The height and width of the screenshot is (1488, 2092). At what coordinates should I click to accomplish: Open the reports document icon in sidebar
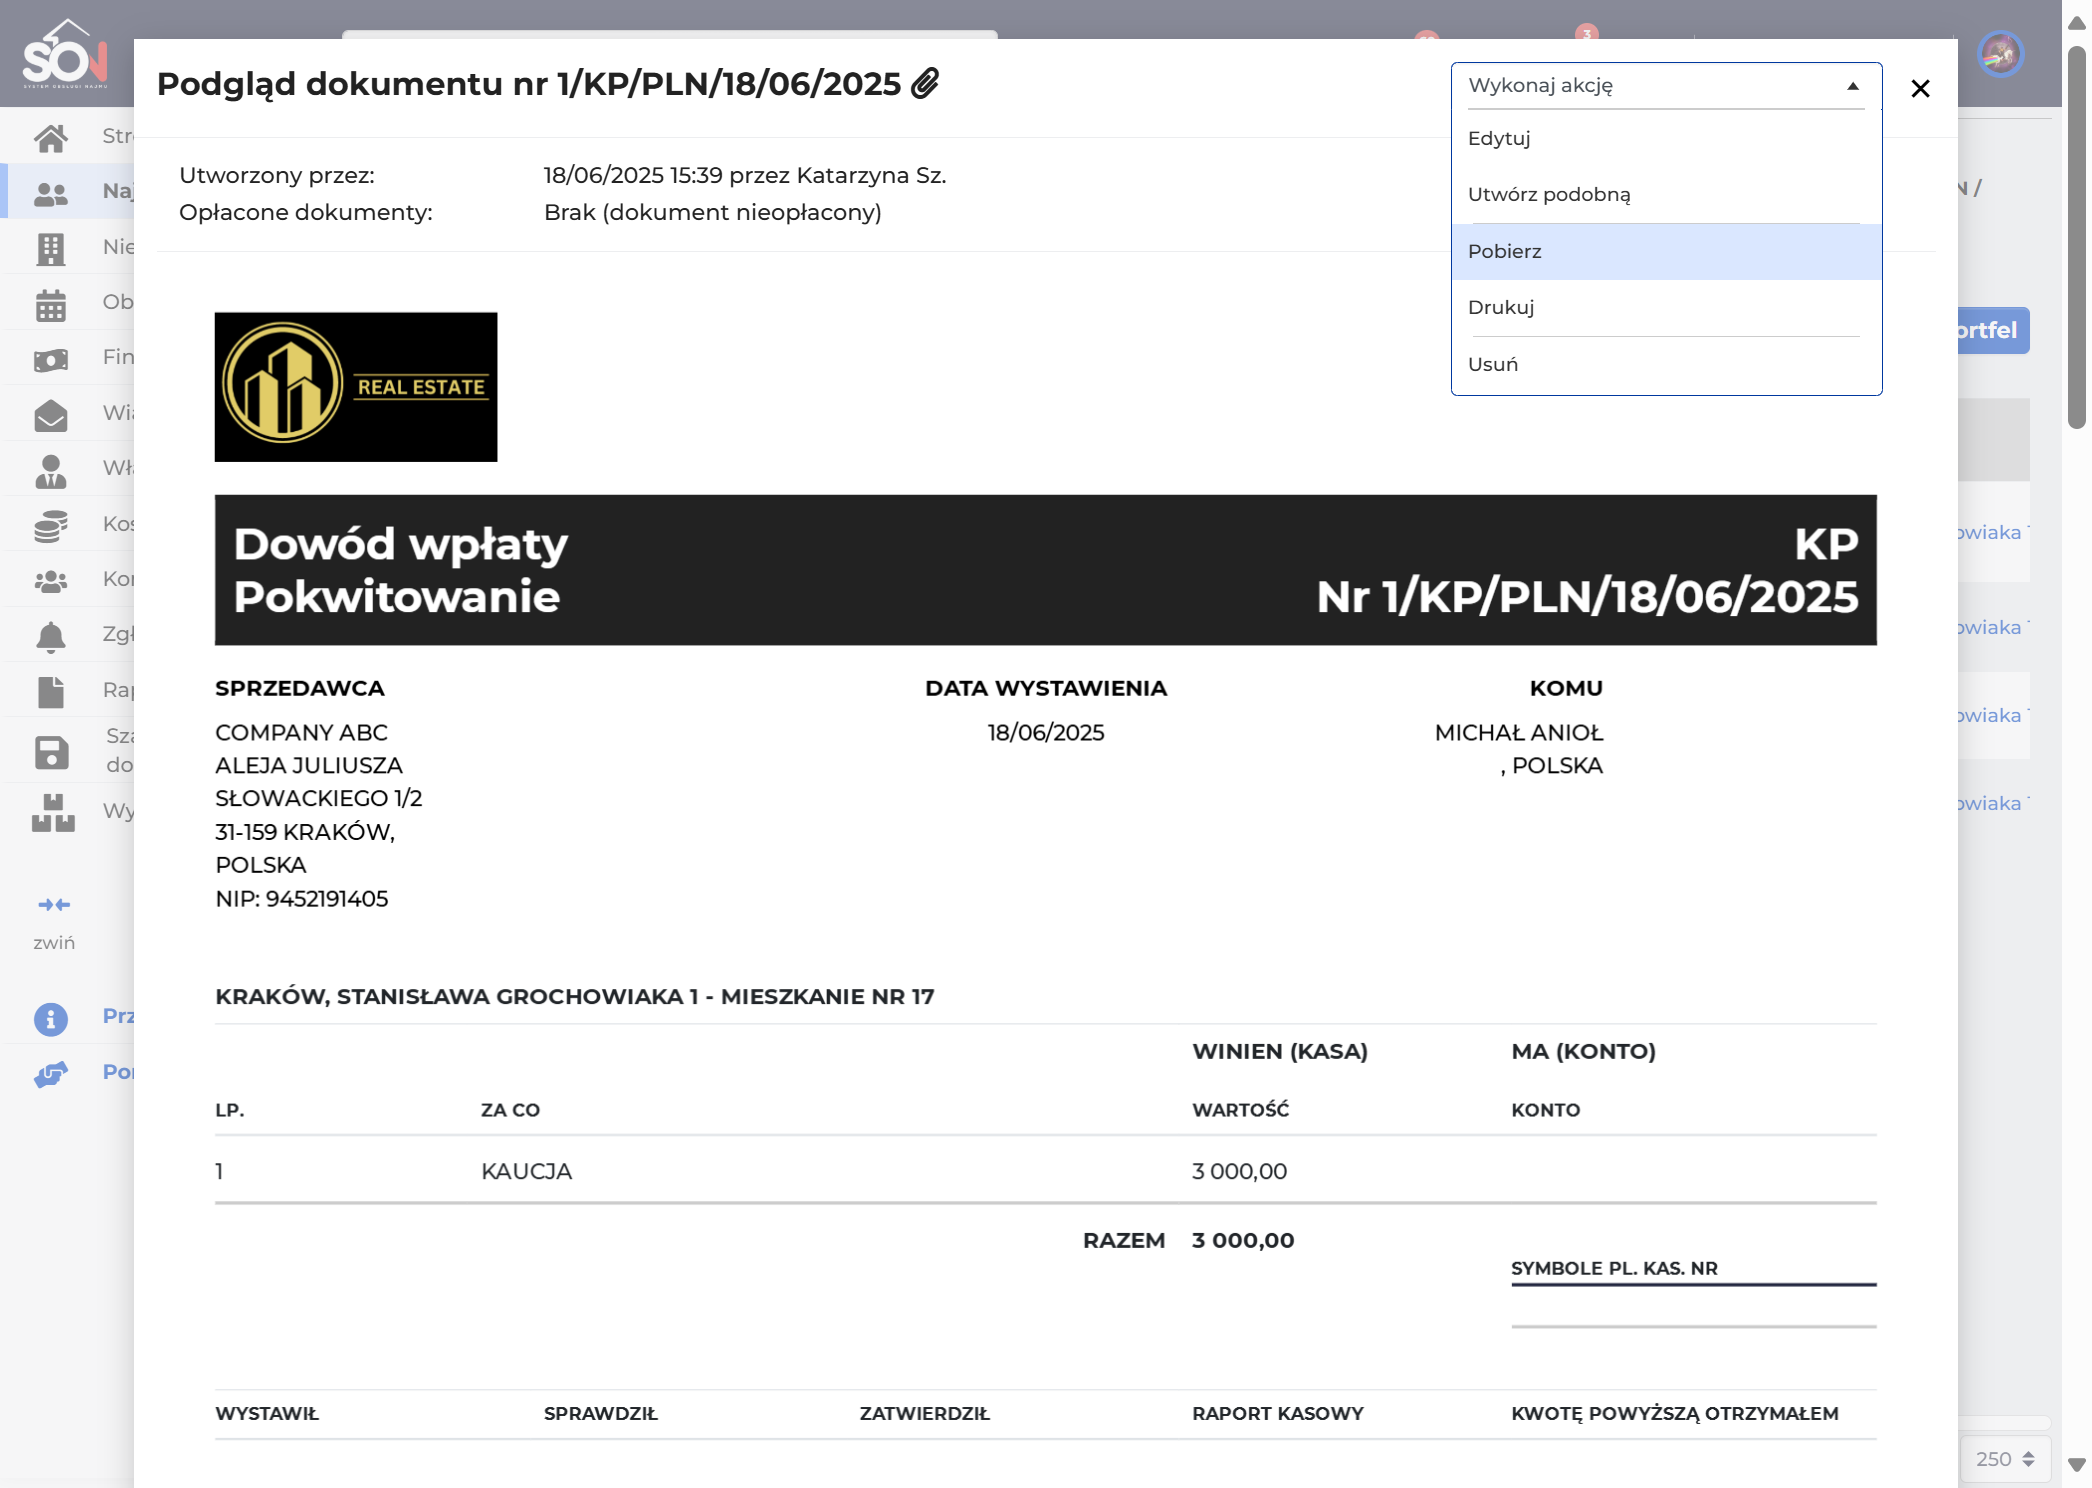[51, 692]
